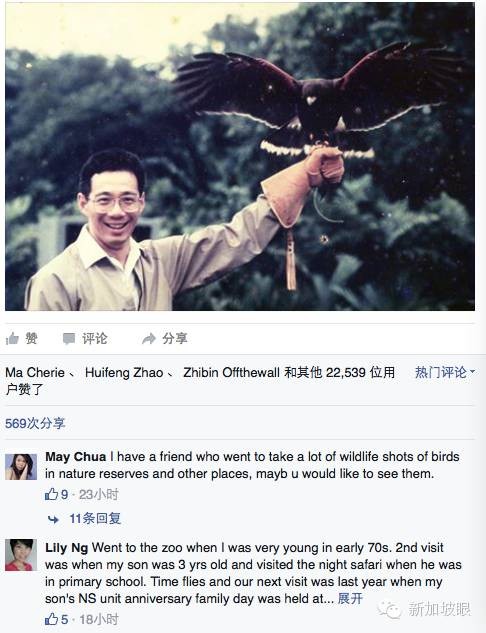Like Lily Ng's comment thumbs-up icon
Viewport: 486px width, 633px height.
pos(51,619)
